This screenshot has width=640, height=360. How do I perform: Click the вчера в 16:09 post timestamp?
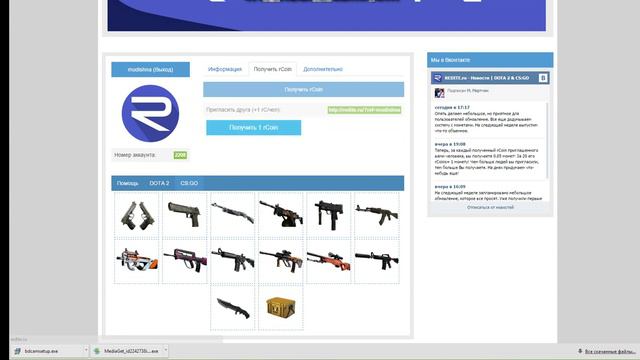(x=449, y=187)
